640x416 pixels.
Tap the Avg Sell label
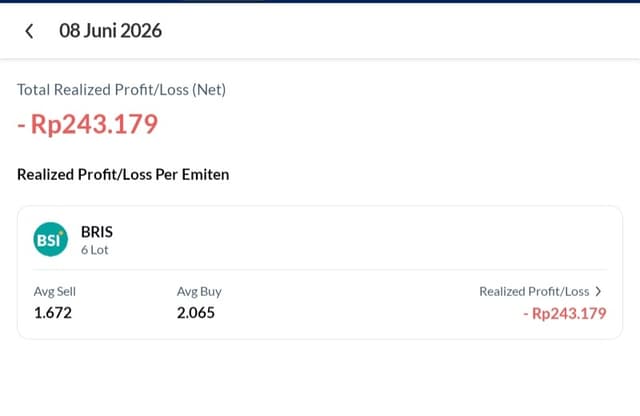coord(55,291)
